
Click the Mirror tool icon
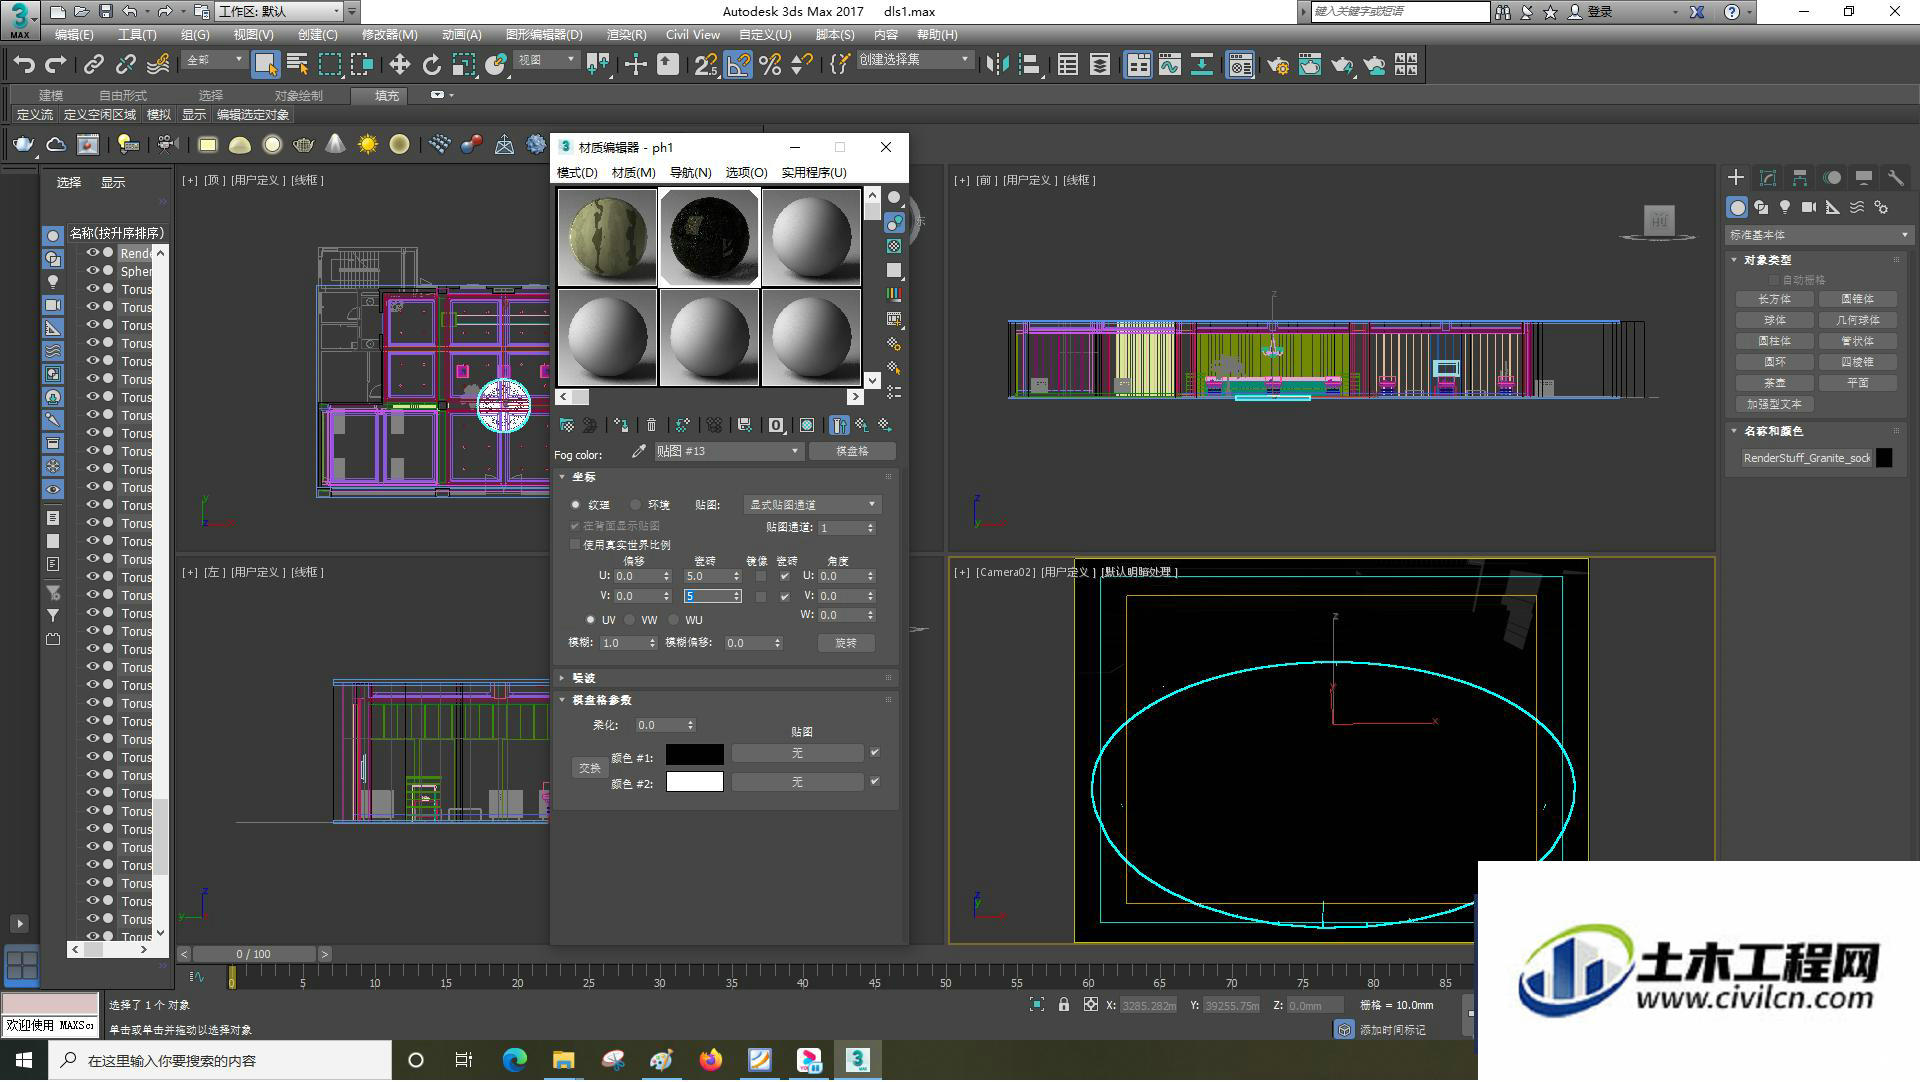pyautogui.click(x=997, y=65)
